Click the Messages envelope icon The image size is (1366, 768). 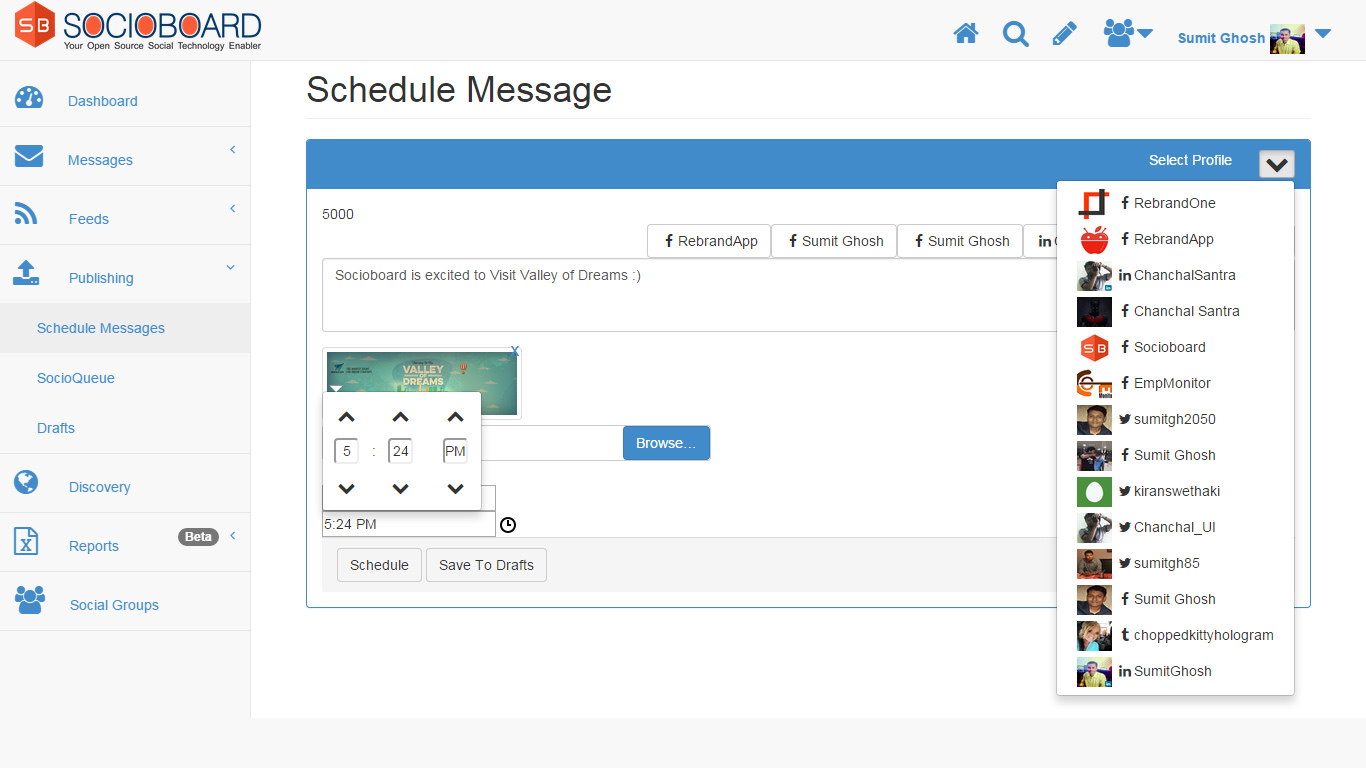click(x=29, y=157)
